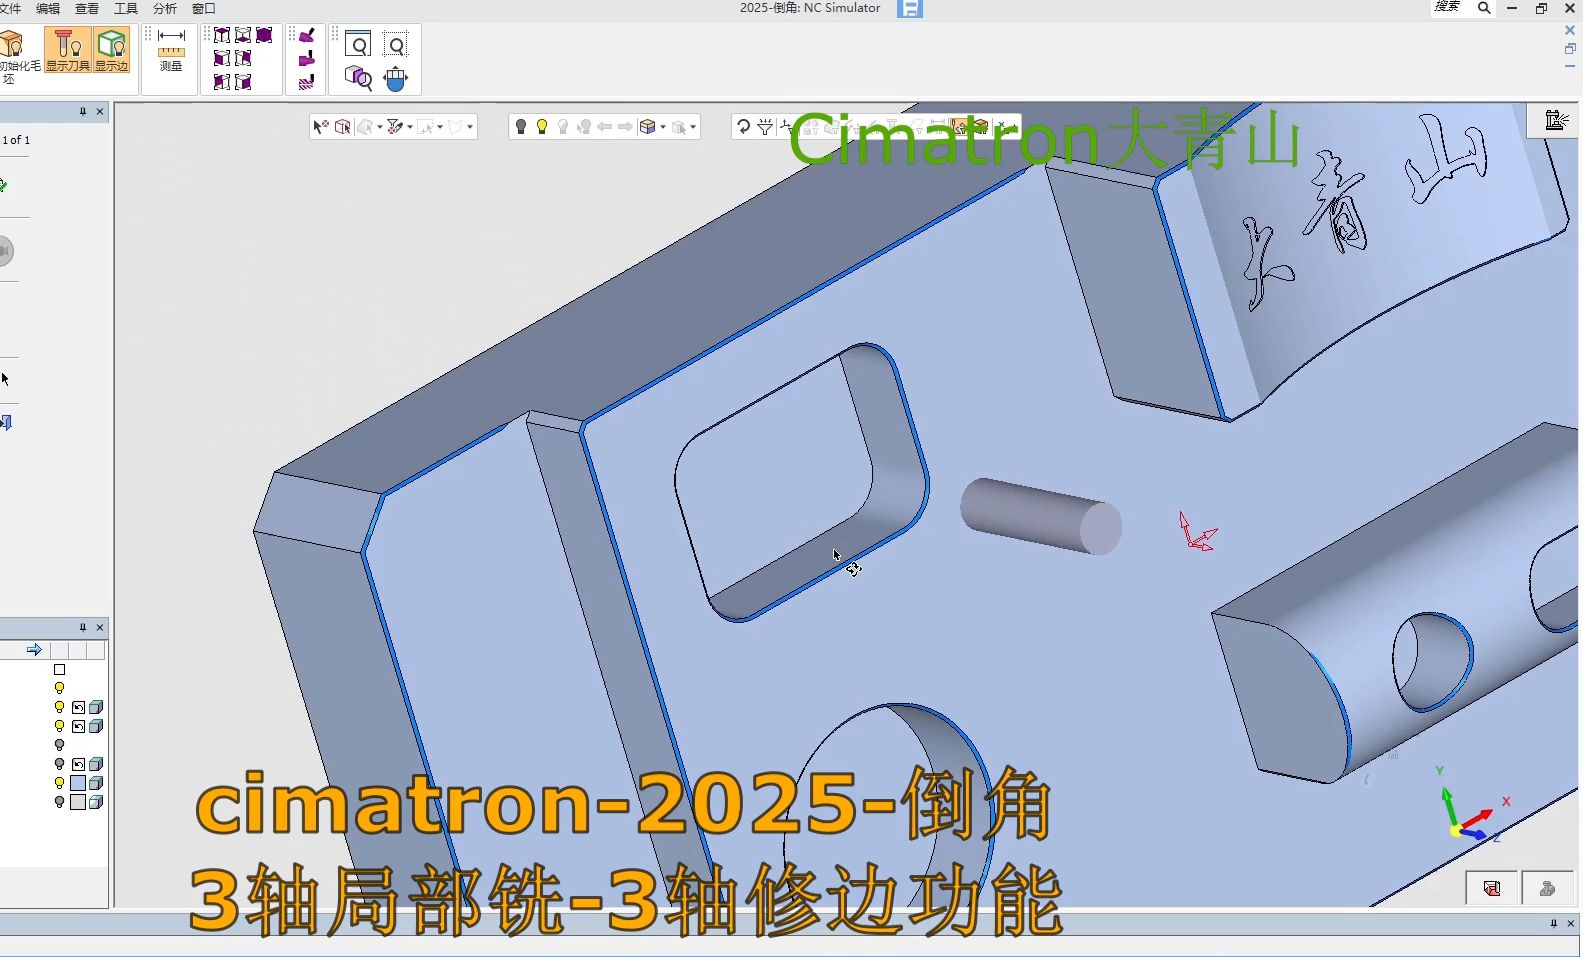Select the solid purple isometric view icon
The image size is (1583, 957).
pyautogui.click(x=264, y=36)
